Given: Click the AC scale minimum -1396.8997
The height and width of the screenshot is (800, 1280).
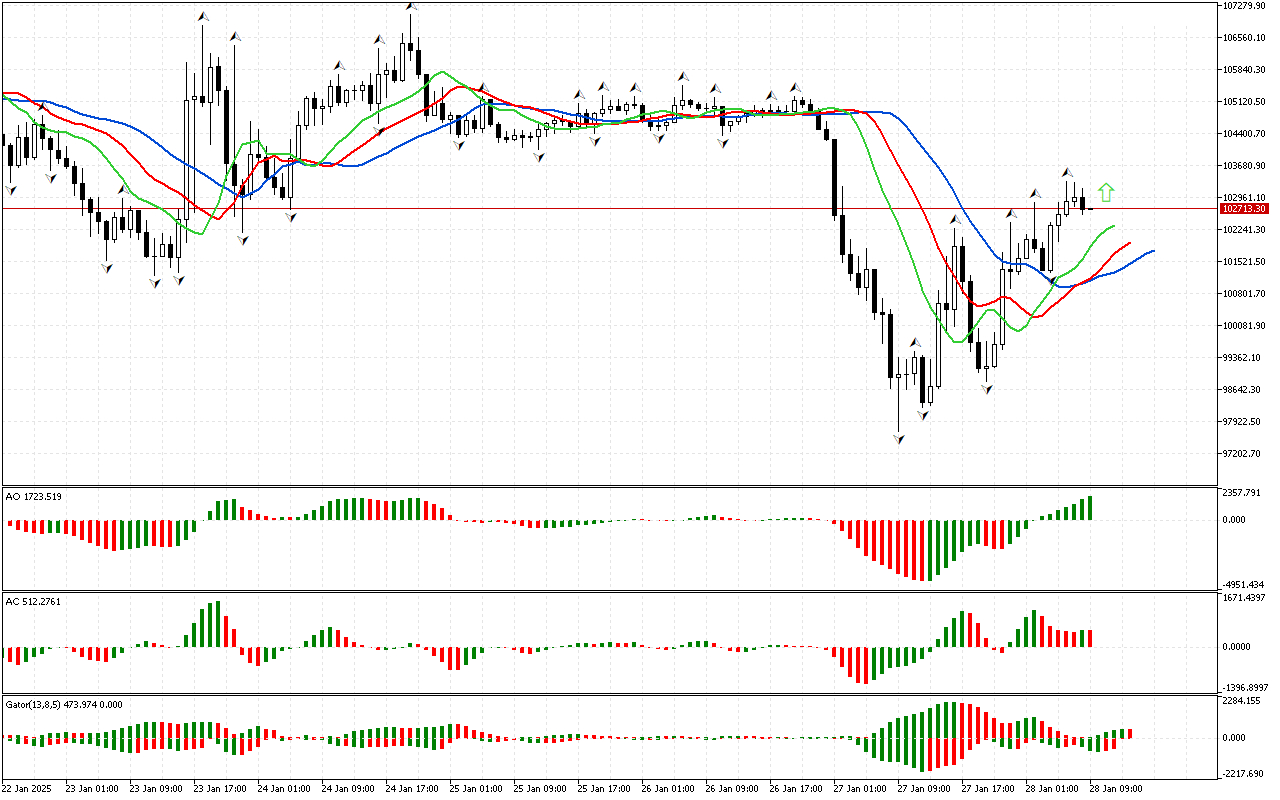Looking at the screenshot, I should (x=1245, y=688).
